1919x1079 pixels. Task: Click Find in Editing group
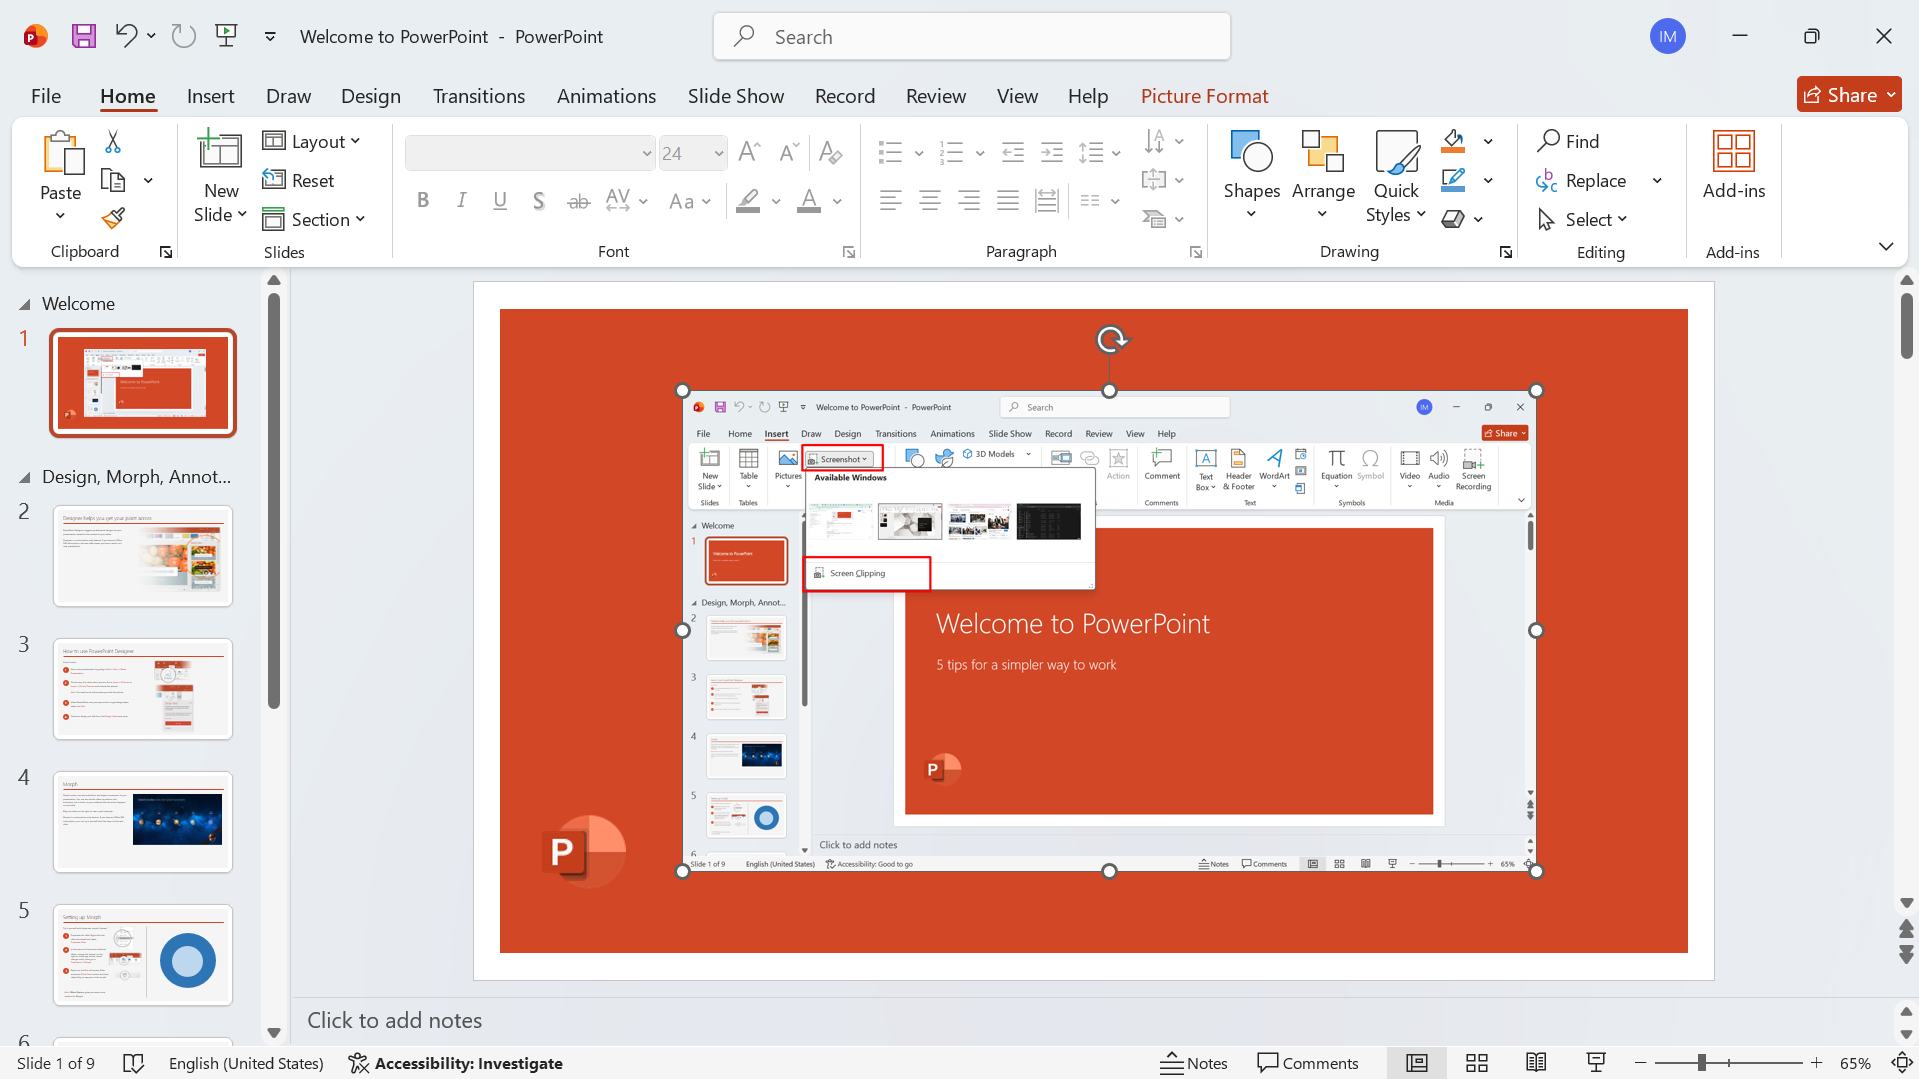(x=1568, y=141)
